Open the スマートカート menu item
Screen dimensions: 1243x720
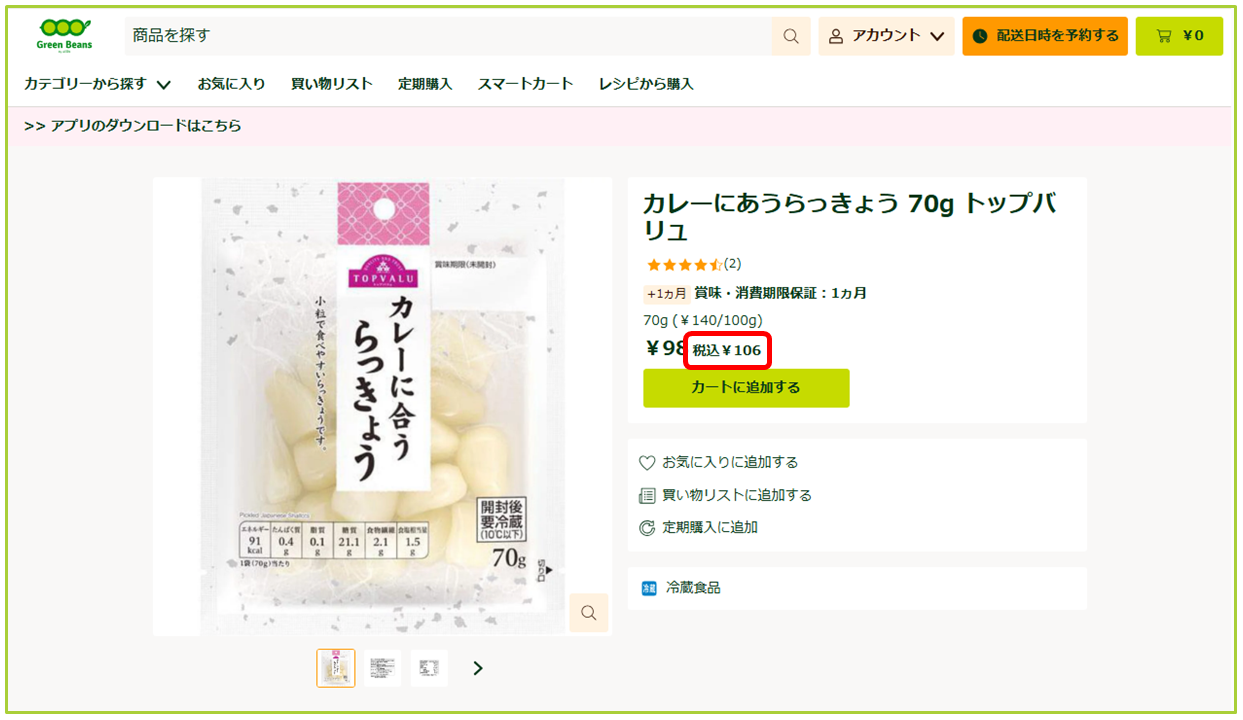[526, 84]
